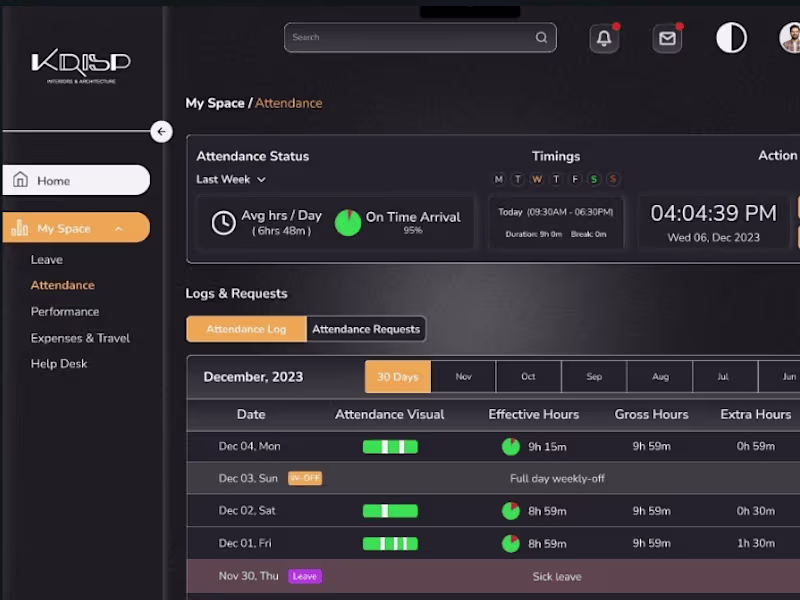Click On Time Arrival pie indicator
Image resolution: width=800 pixels, height=600 pixels.
pyautogui.click(x=348, y=223)
